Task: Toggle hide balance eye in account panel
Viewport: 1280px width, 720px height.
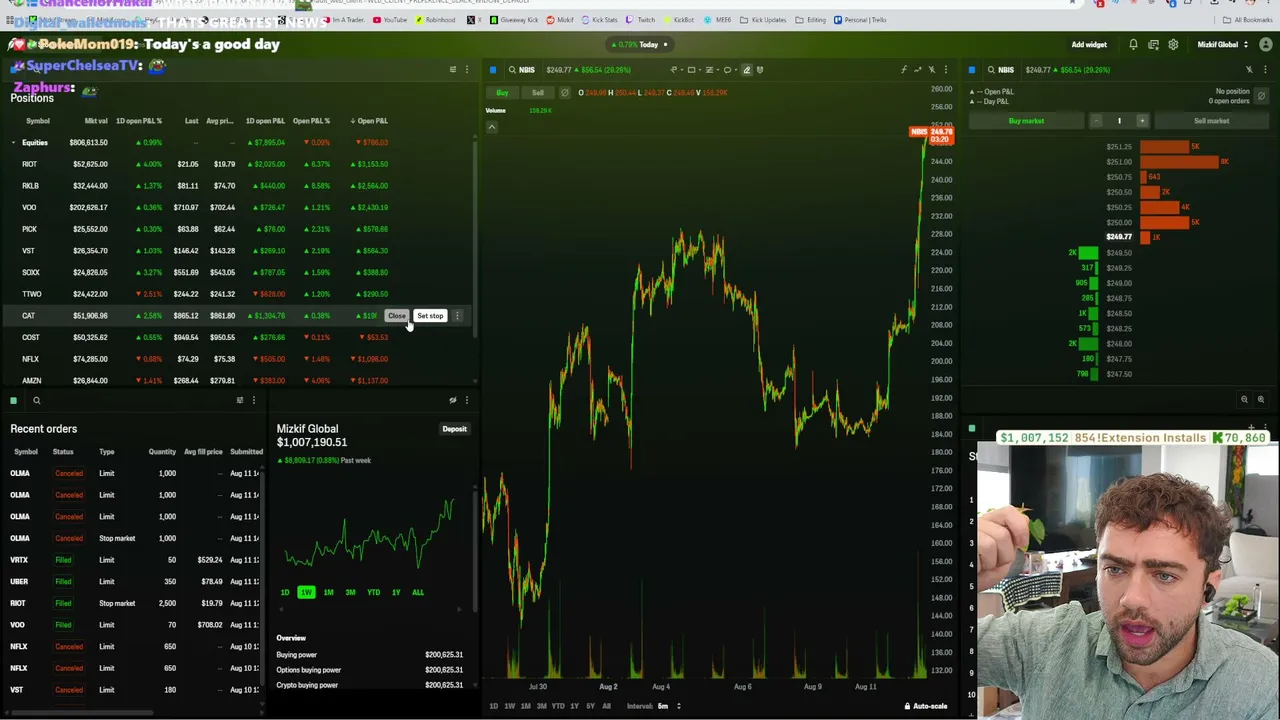Action: point(452,401)
